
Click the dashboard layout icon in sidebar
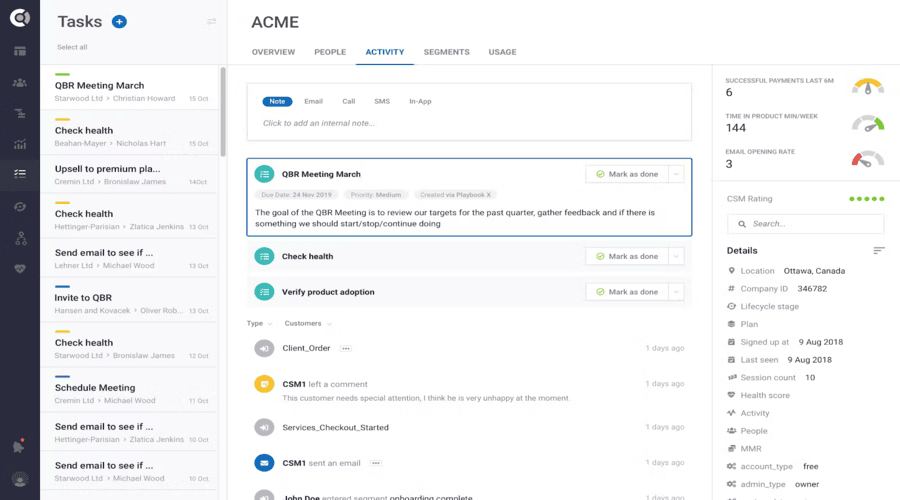pyautogui.click(x=20, y=51)
